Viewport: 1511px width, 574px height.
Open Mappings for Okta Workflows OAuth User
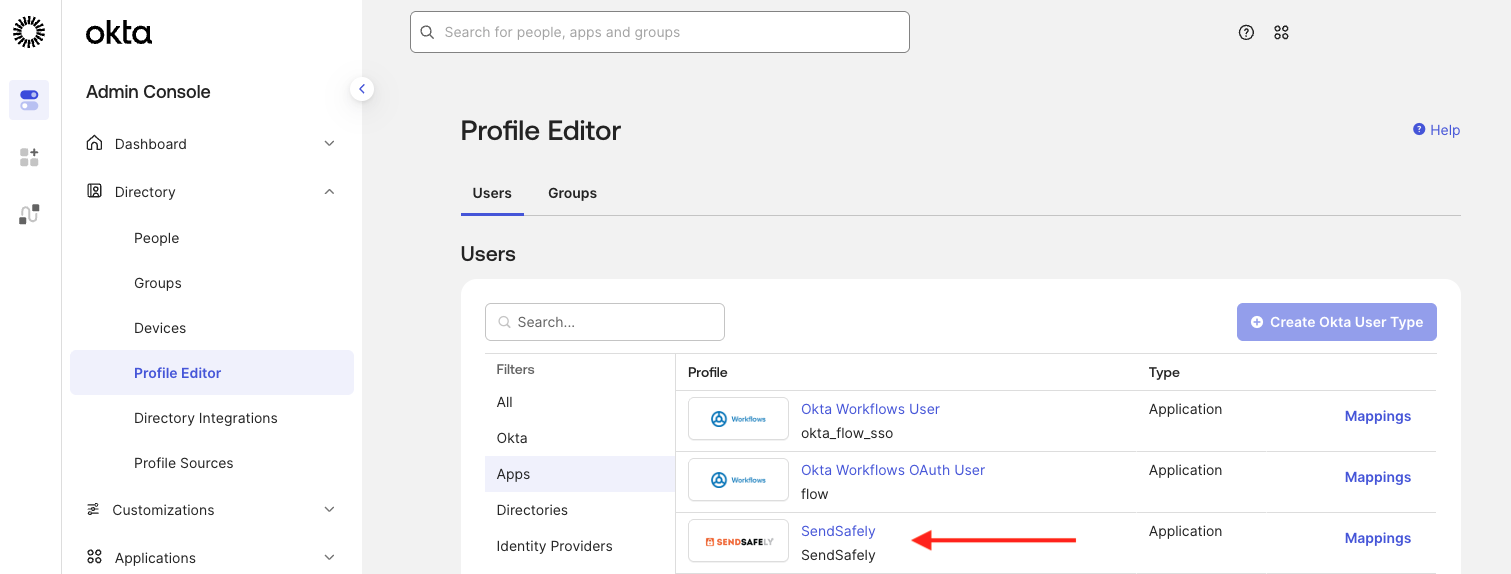[x=1378, y=477]
